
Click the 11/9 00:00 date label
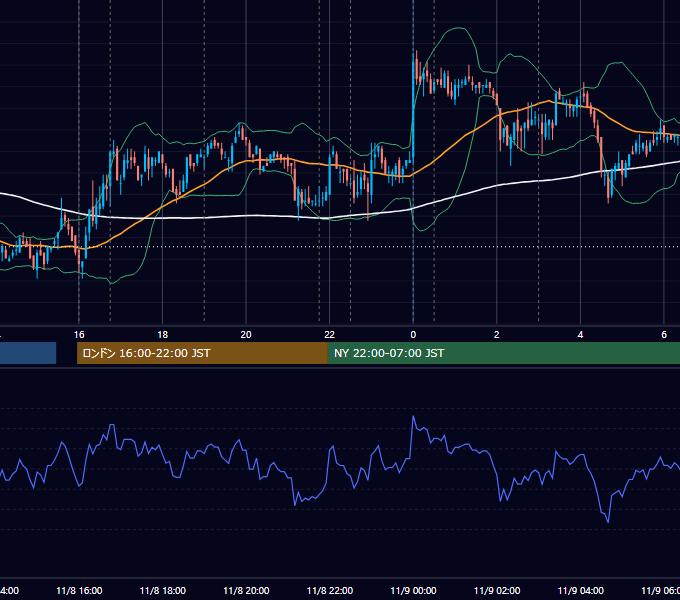tap(413, 591)
